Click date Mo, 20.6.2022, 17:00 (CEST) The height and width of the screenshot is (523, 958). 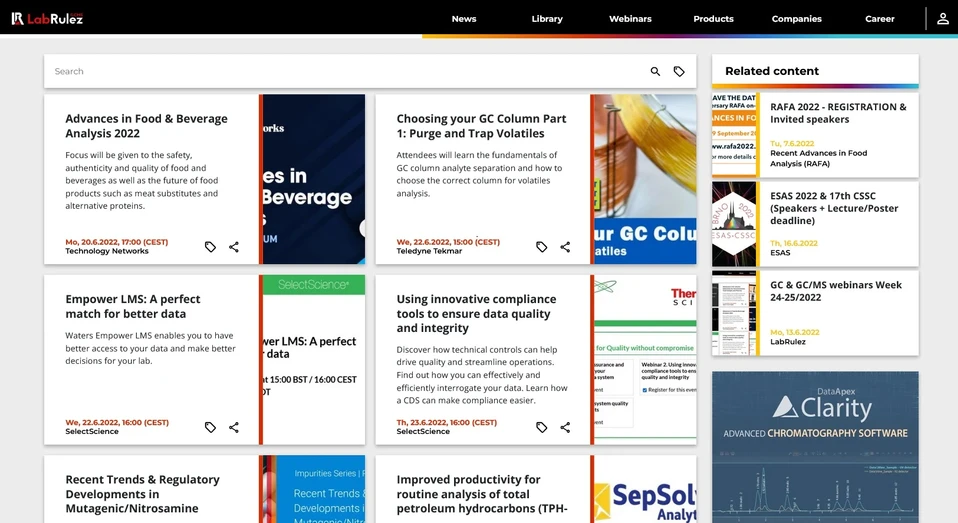click(117, 242)
